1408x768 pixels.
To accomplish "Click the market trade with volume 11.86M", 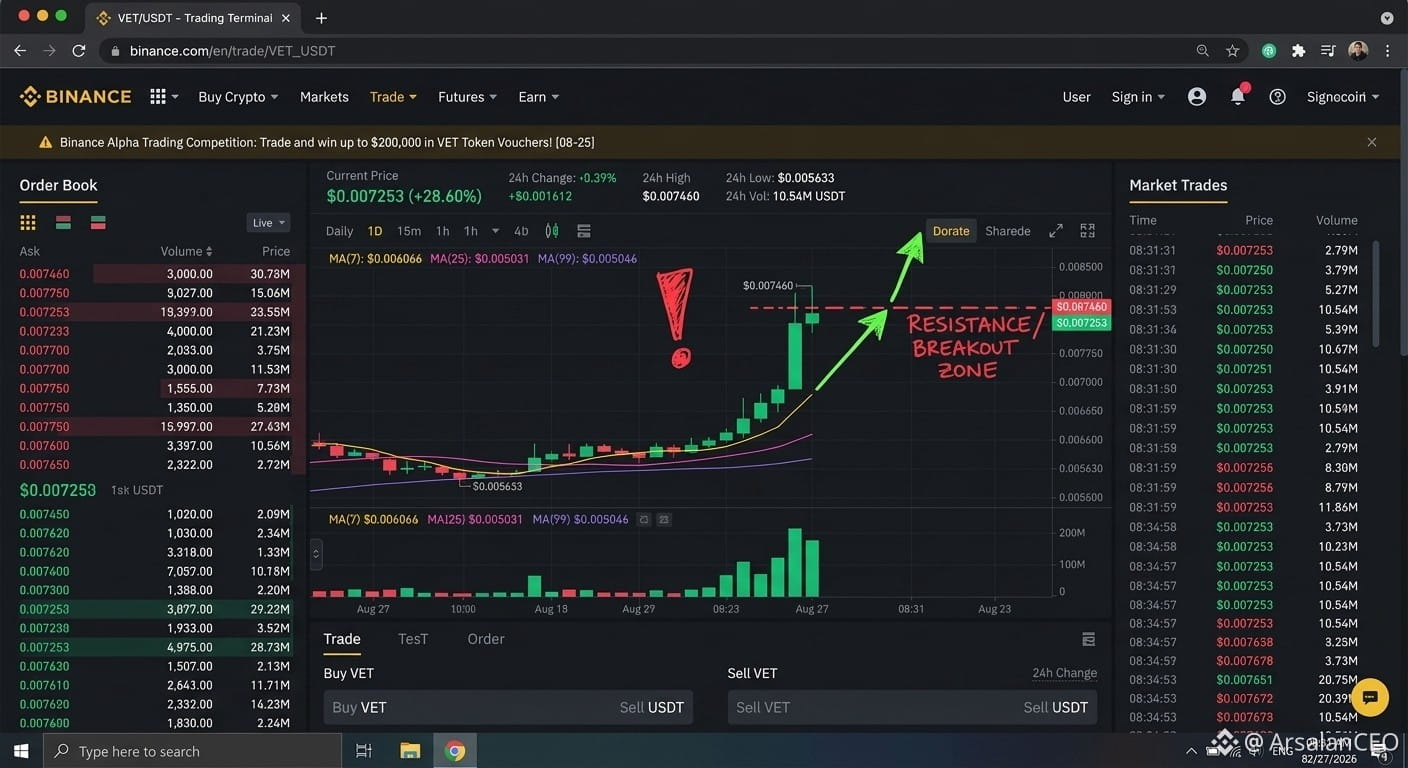I will coord(1243,507).
